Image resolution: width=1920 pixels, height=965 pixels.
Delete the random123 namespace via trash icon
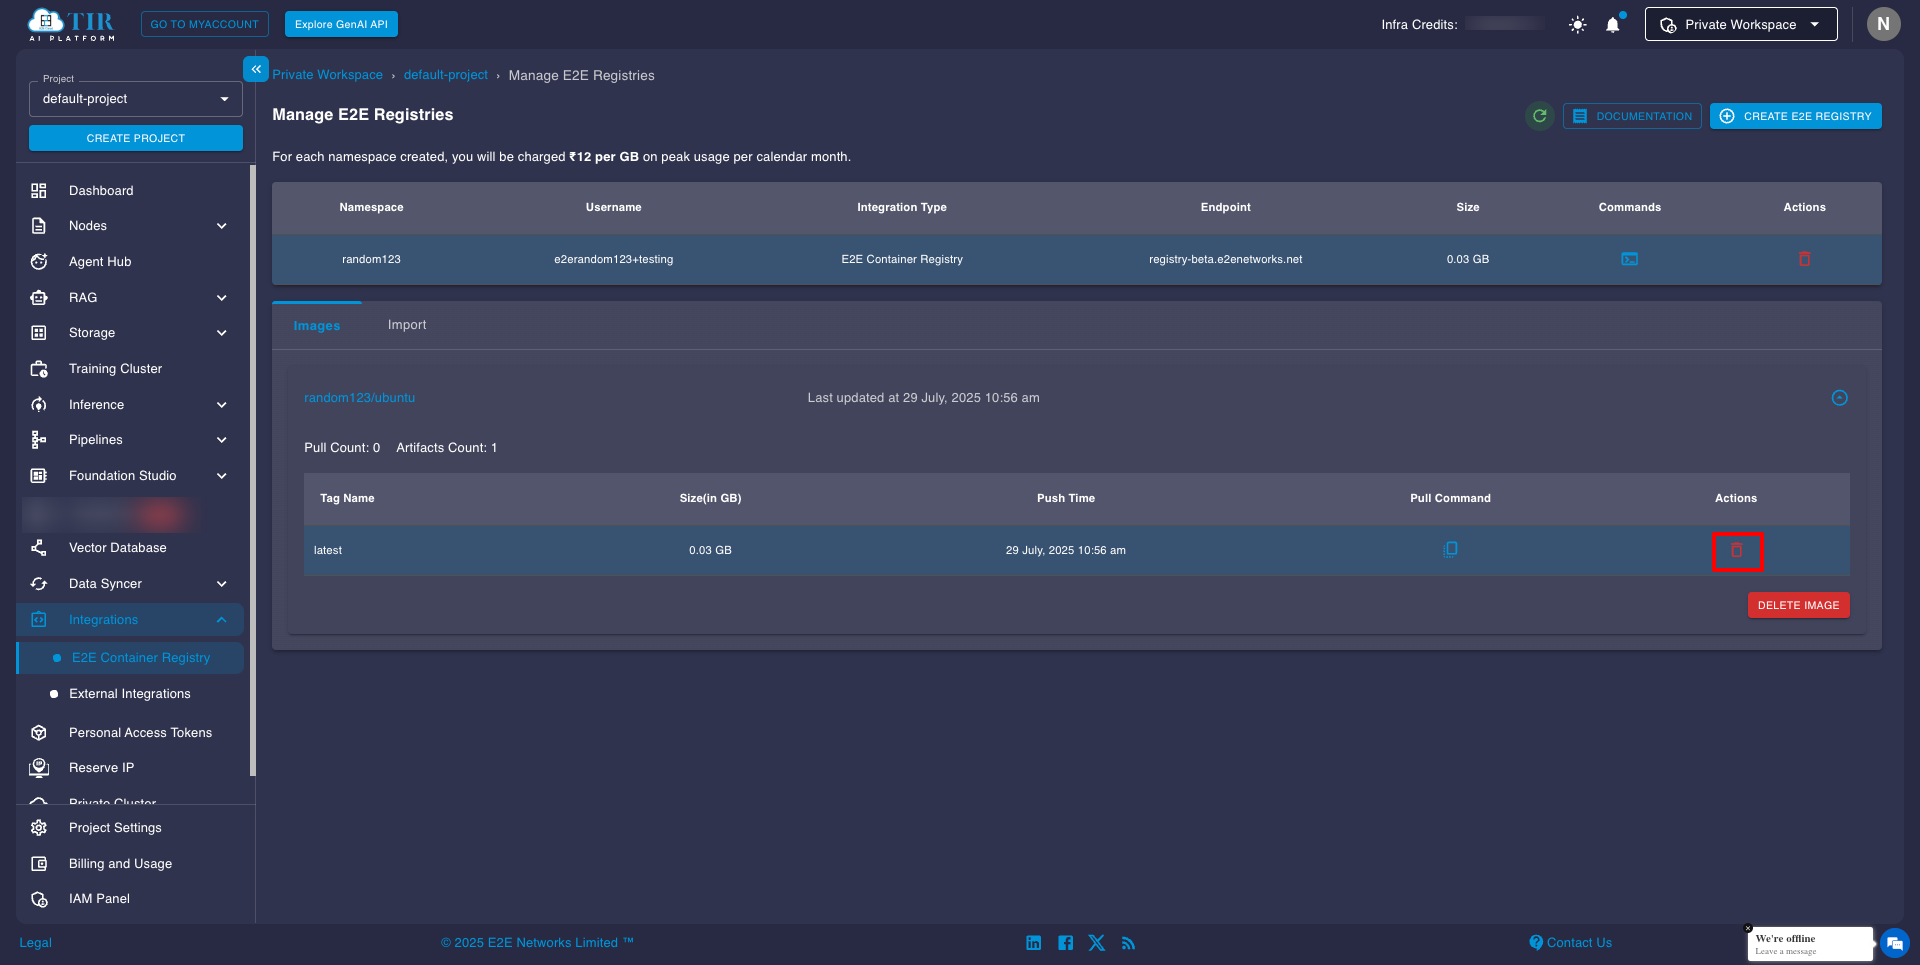1804,259
